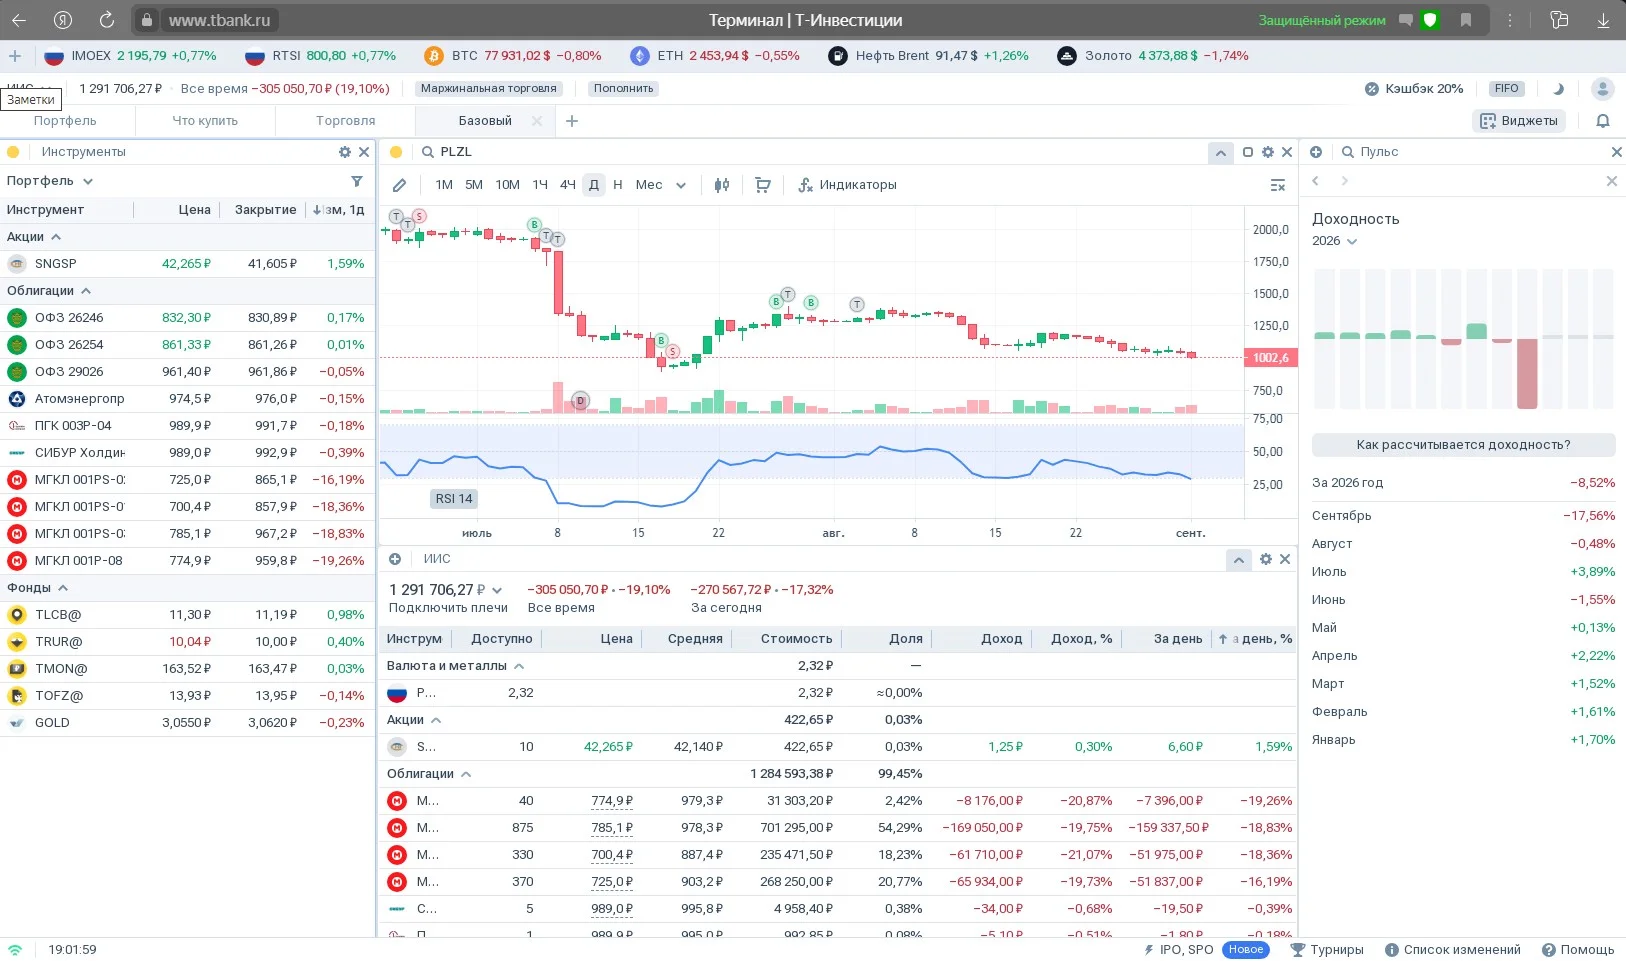Open settings gear of the PLZL chart widget
This screenshot has height=961, width=1626.
[1268, 152]
